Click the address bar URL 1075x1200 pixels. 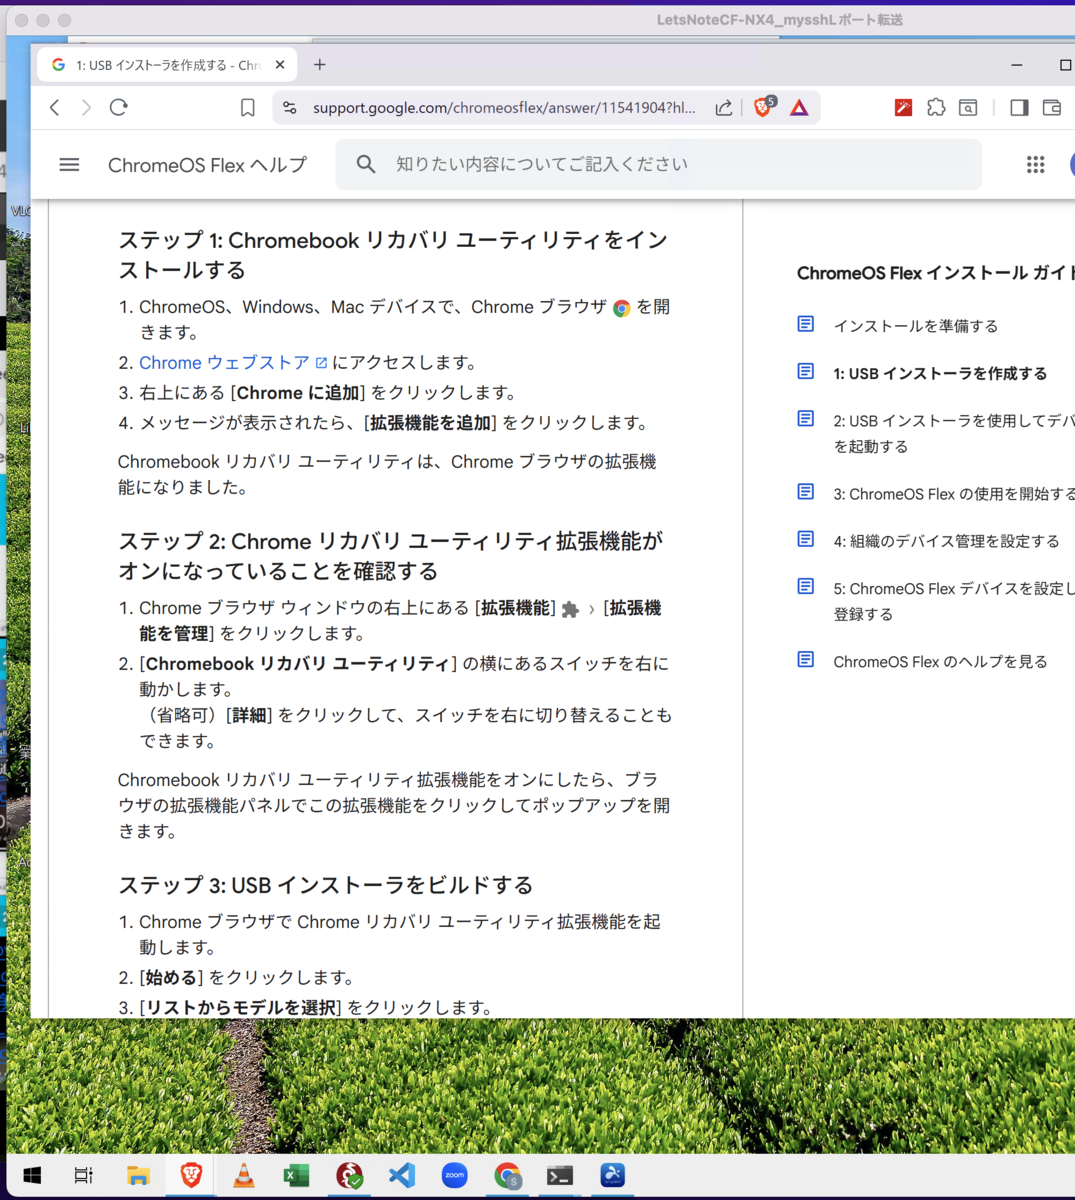click(x=504, y=107)
